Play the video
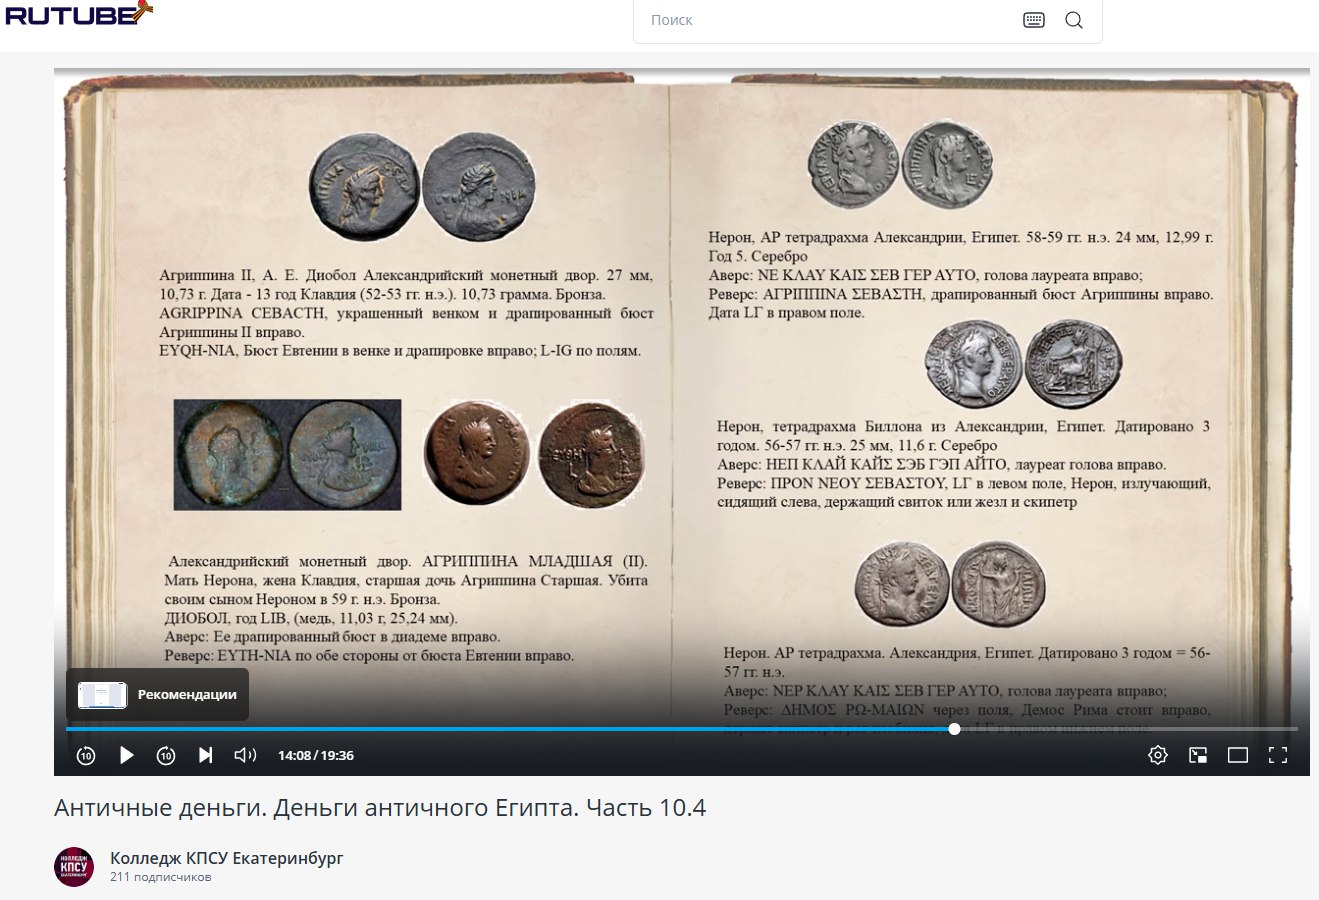The height and width of the screenshot is (900, 1319). (126, 755)
